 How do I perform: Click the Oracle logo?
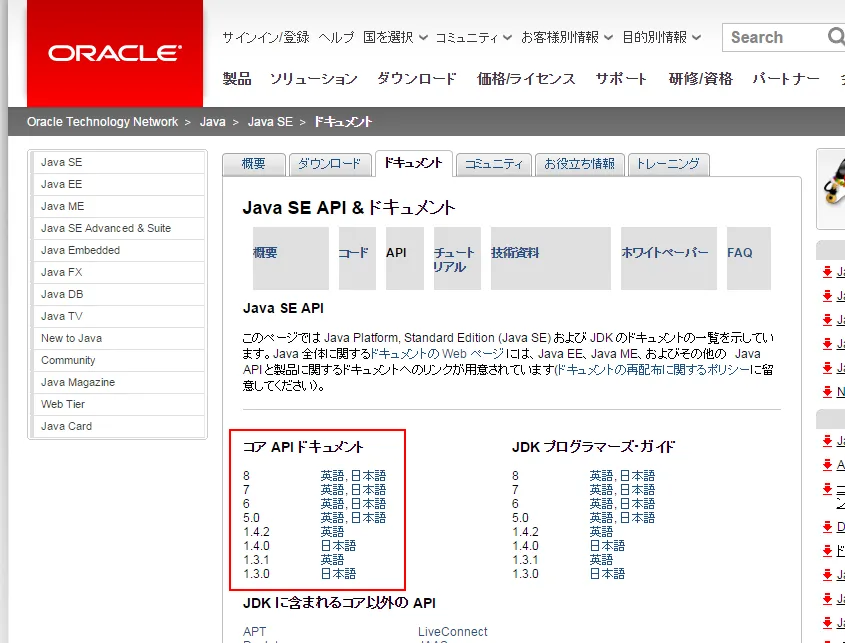pyautogui.click(x=115, y=53)
